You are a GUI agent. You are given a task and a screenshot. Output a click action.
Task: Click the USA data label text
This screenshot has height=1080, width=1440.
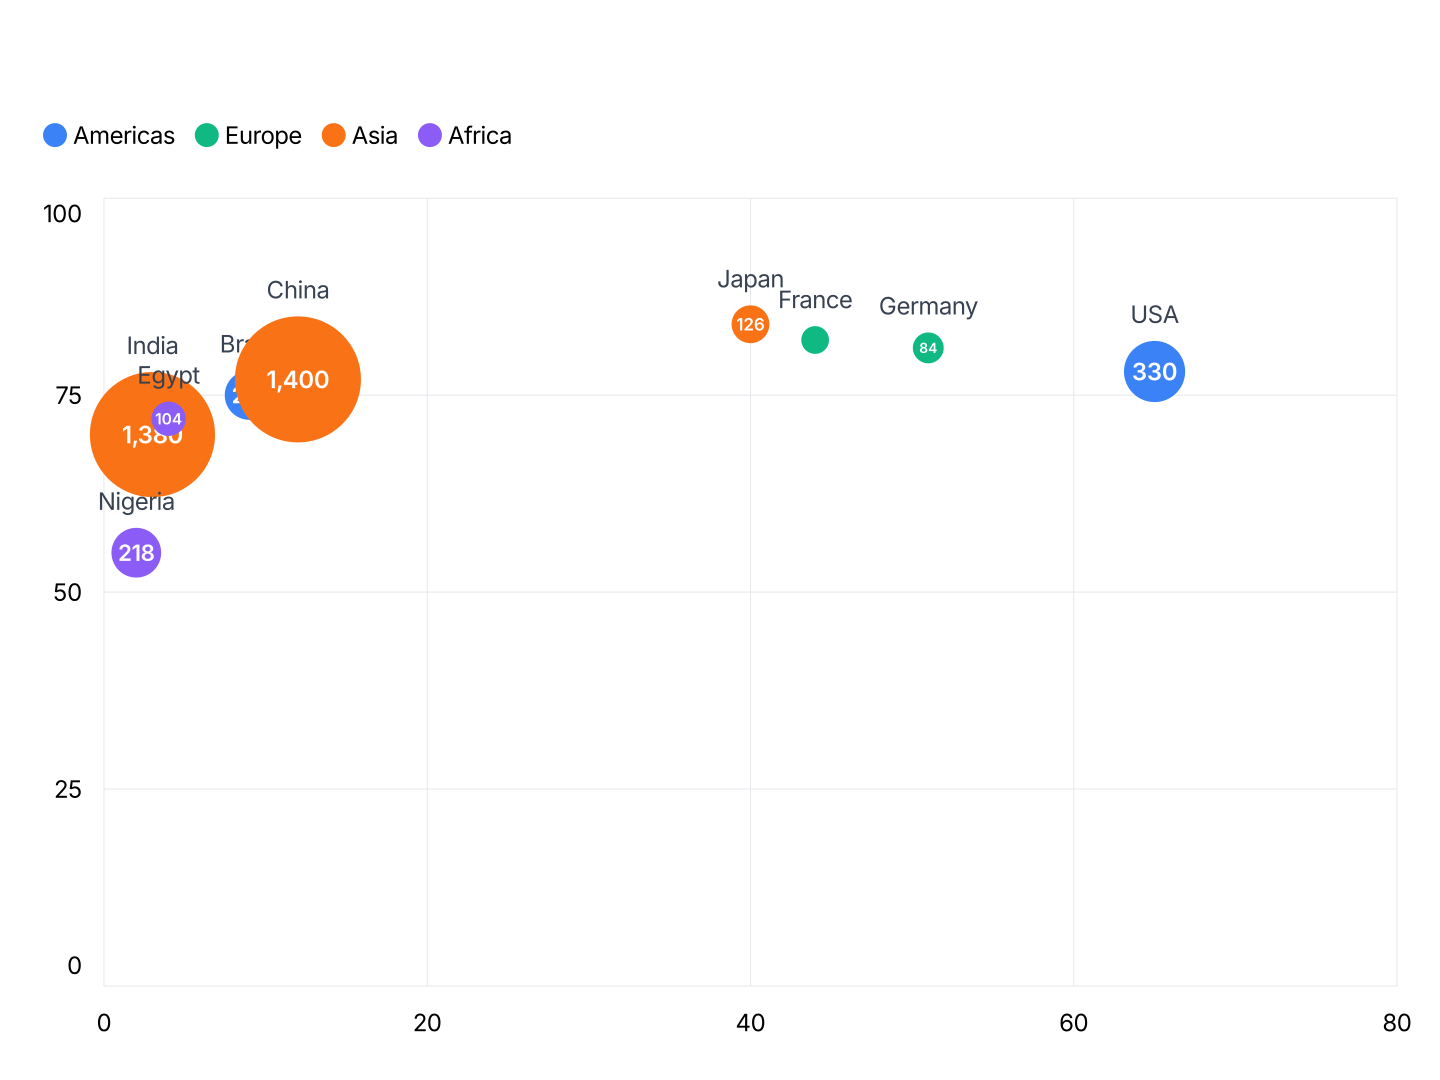(x=1155, y=314)
